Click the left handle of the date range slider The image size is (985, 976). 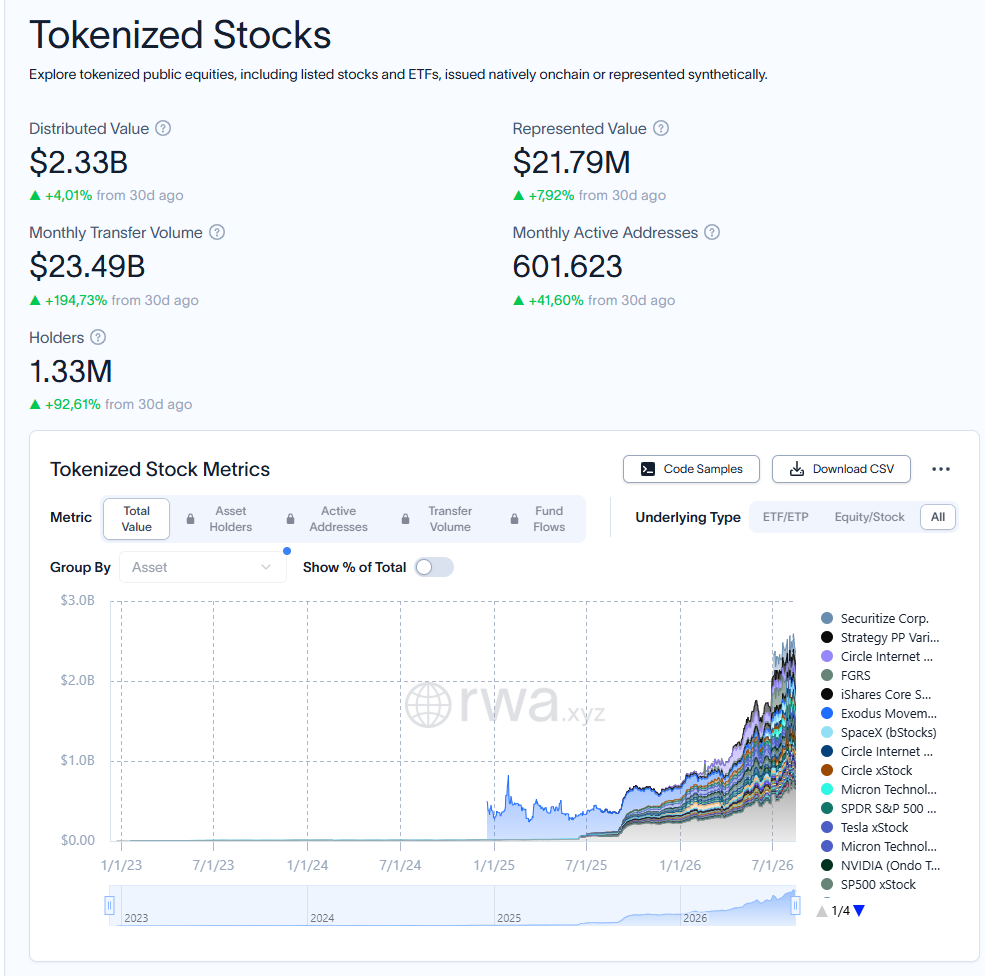(x=109, y=906)
